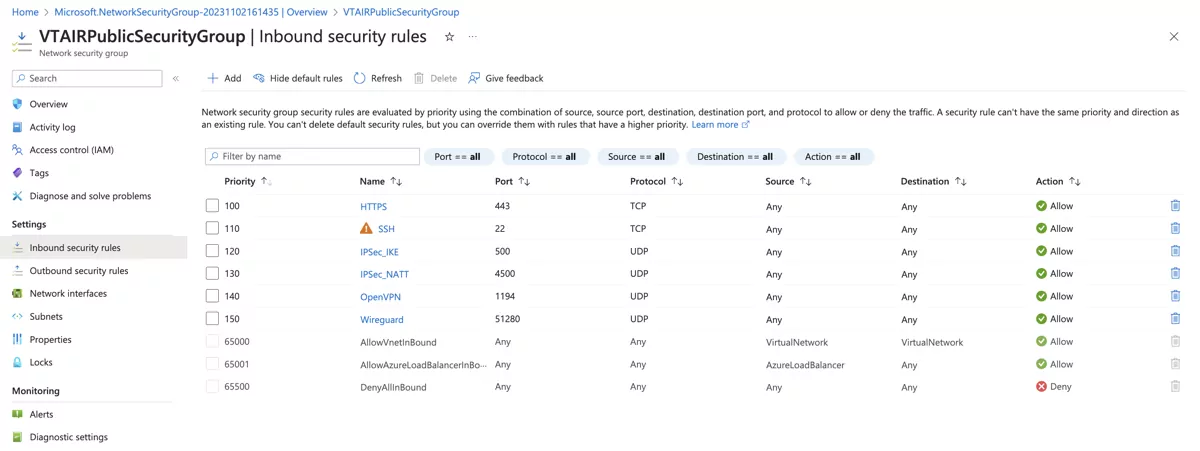Click the Overview shield icon in the sidebar
The width and height of the screenshot is (1200, 451).
17,104
